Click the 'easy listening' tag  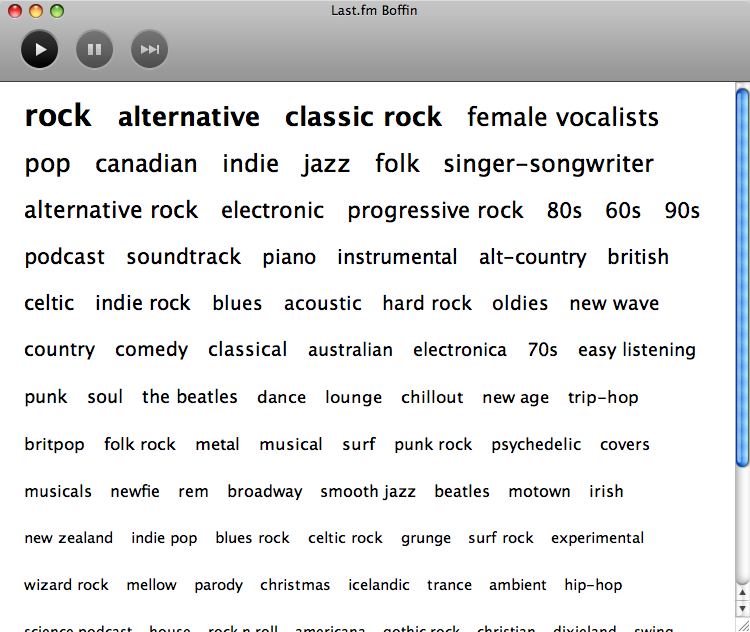636,350
